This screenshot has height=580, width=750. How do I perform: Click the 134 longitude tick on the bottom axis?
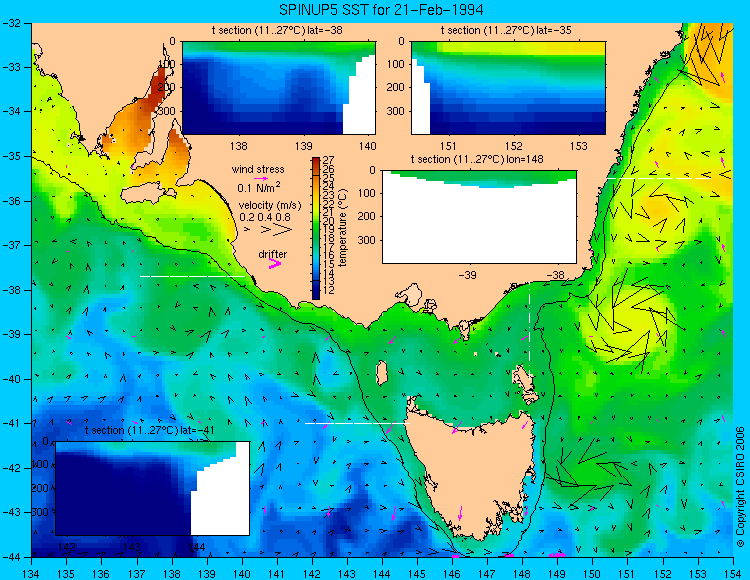pyautogui.click(x=32, y=574)
